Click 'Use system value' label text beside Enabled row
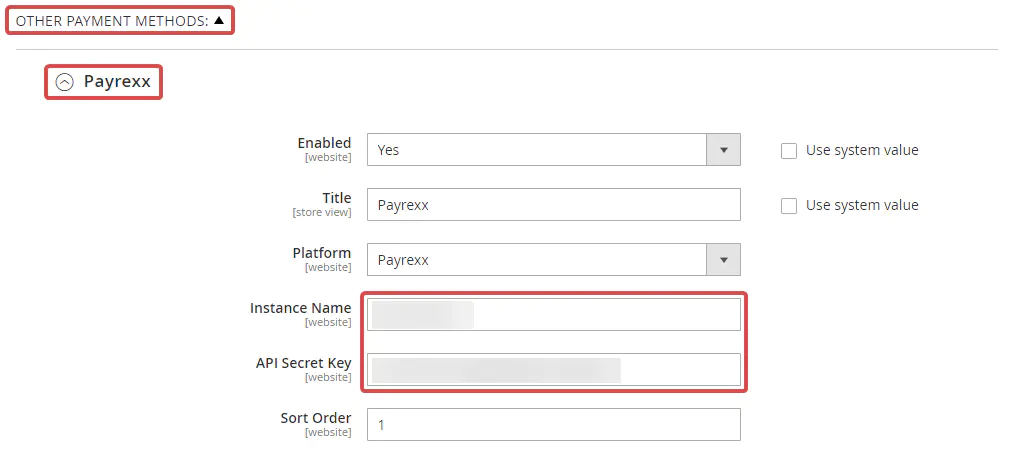 tap(861, 150)
